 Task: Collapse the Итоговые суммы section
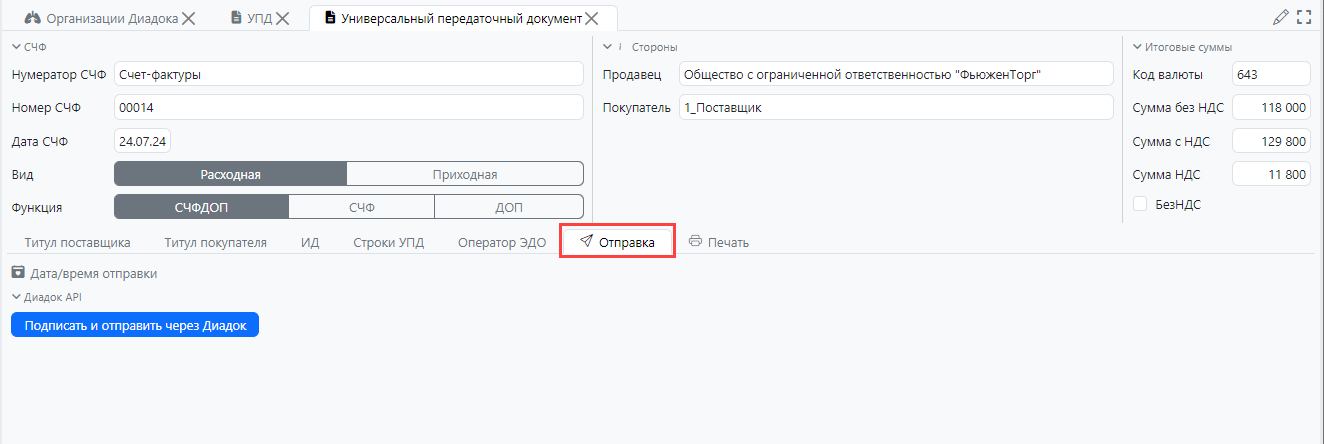[x=1137, y=47]
